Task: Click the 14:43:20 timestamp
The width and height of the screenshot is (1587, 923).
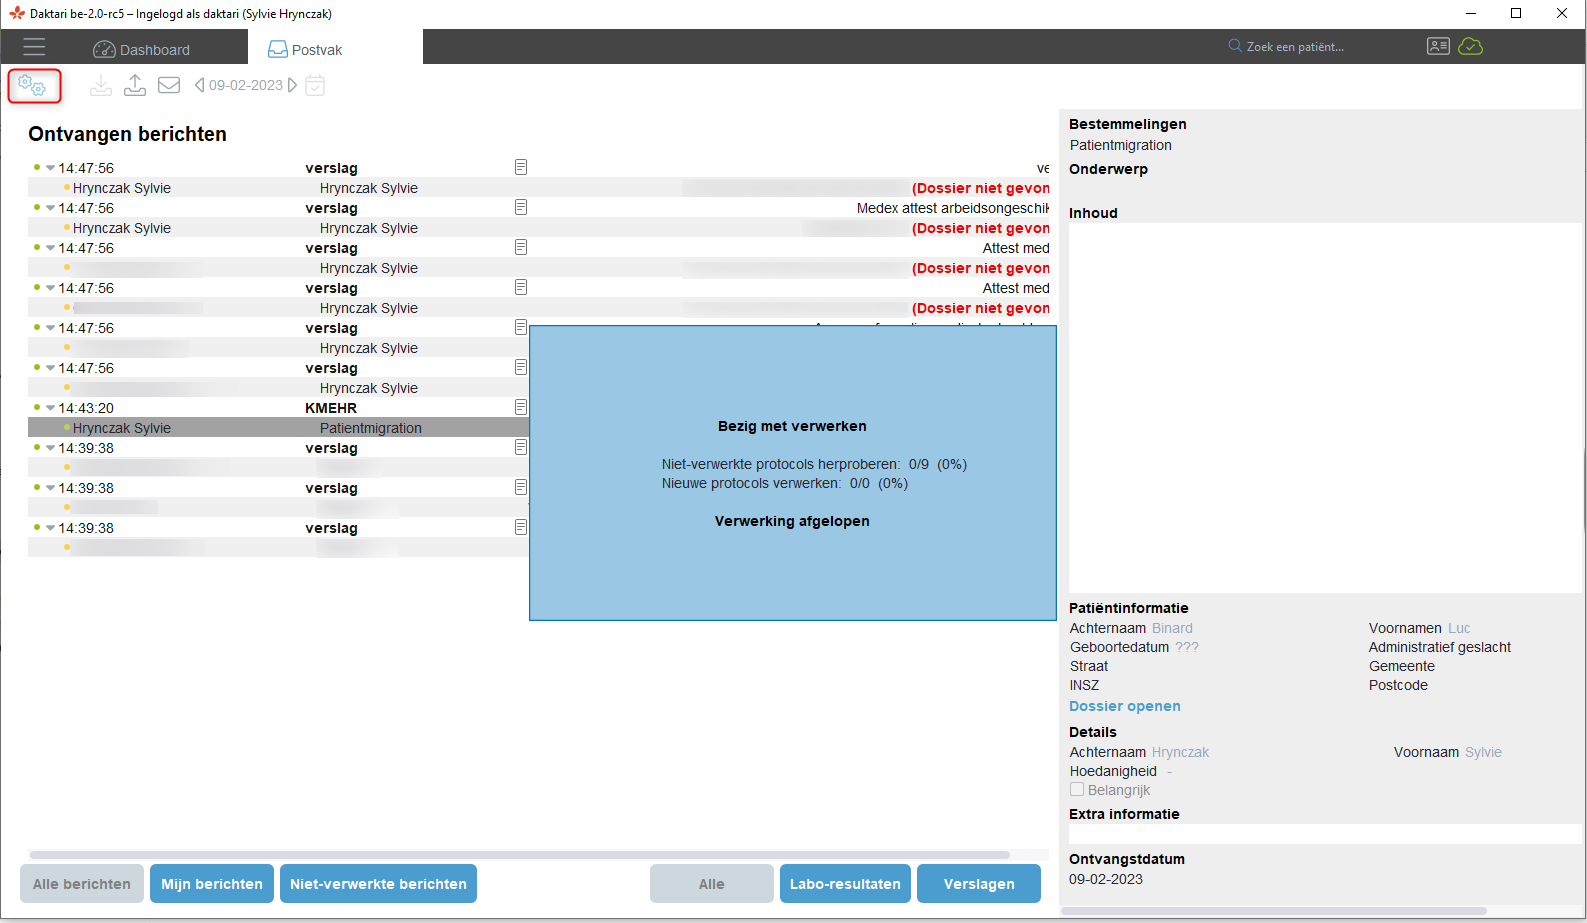Action: tap(86, 408)
